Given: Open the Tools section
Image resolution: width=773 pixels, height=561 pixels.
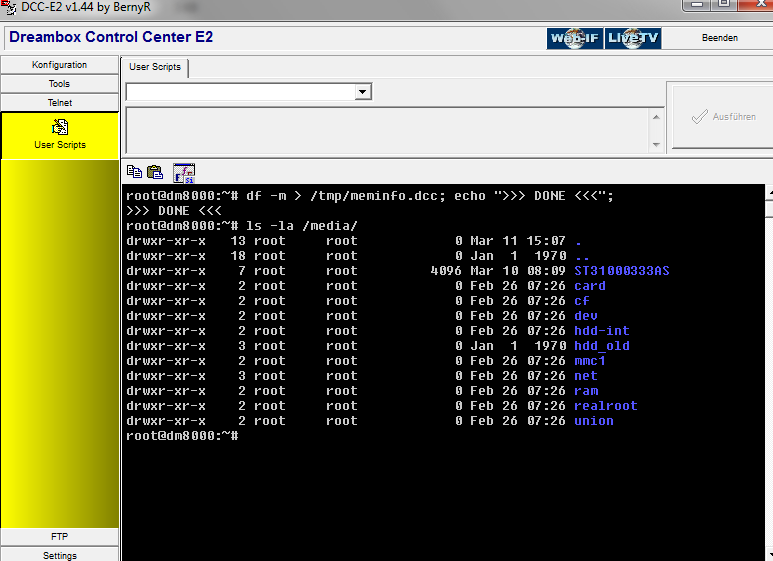Looking at the screenshot, I should (60, 84).
